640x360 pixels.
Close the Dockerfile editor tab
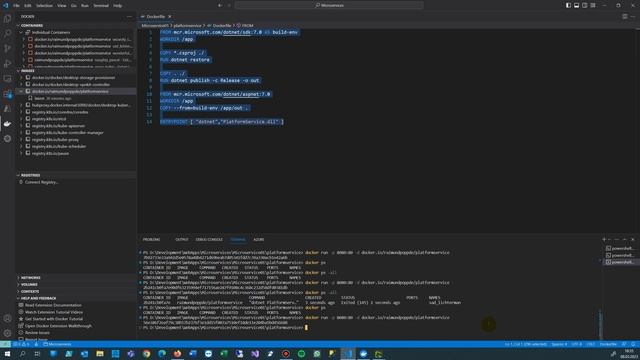(169, 17)
